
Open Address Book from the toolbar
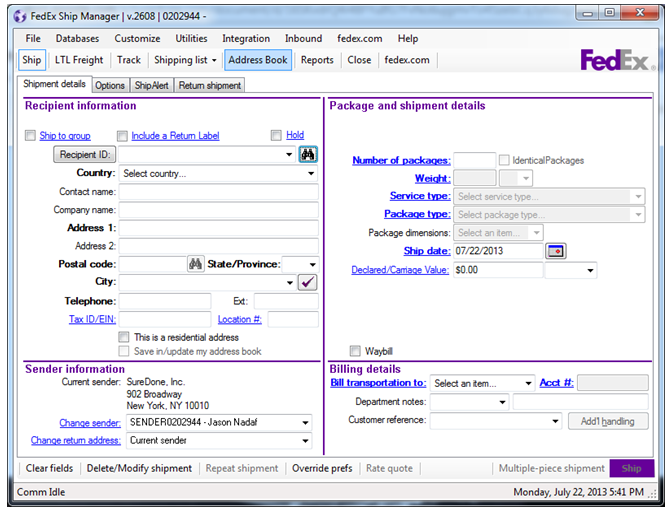[258, 60]
